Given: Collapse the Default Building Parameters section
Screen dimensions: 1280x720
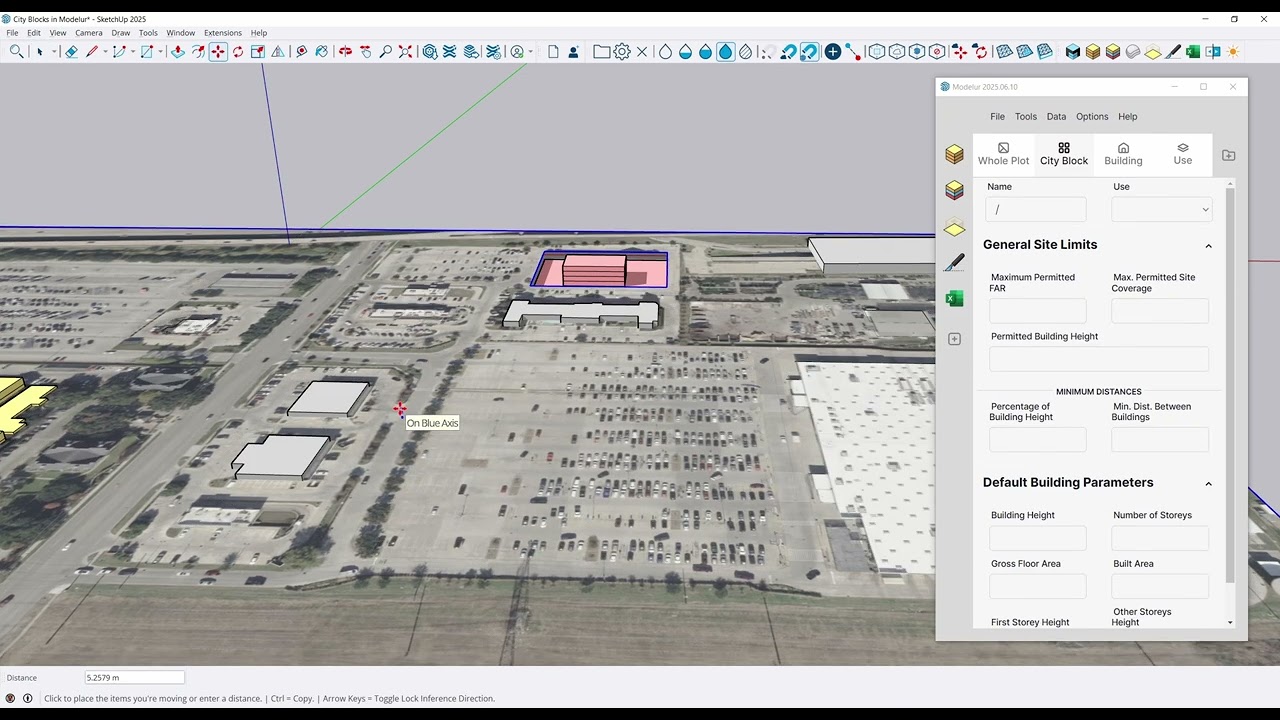Looking at the screenshot, I should [1208, 483].
